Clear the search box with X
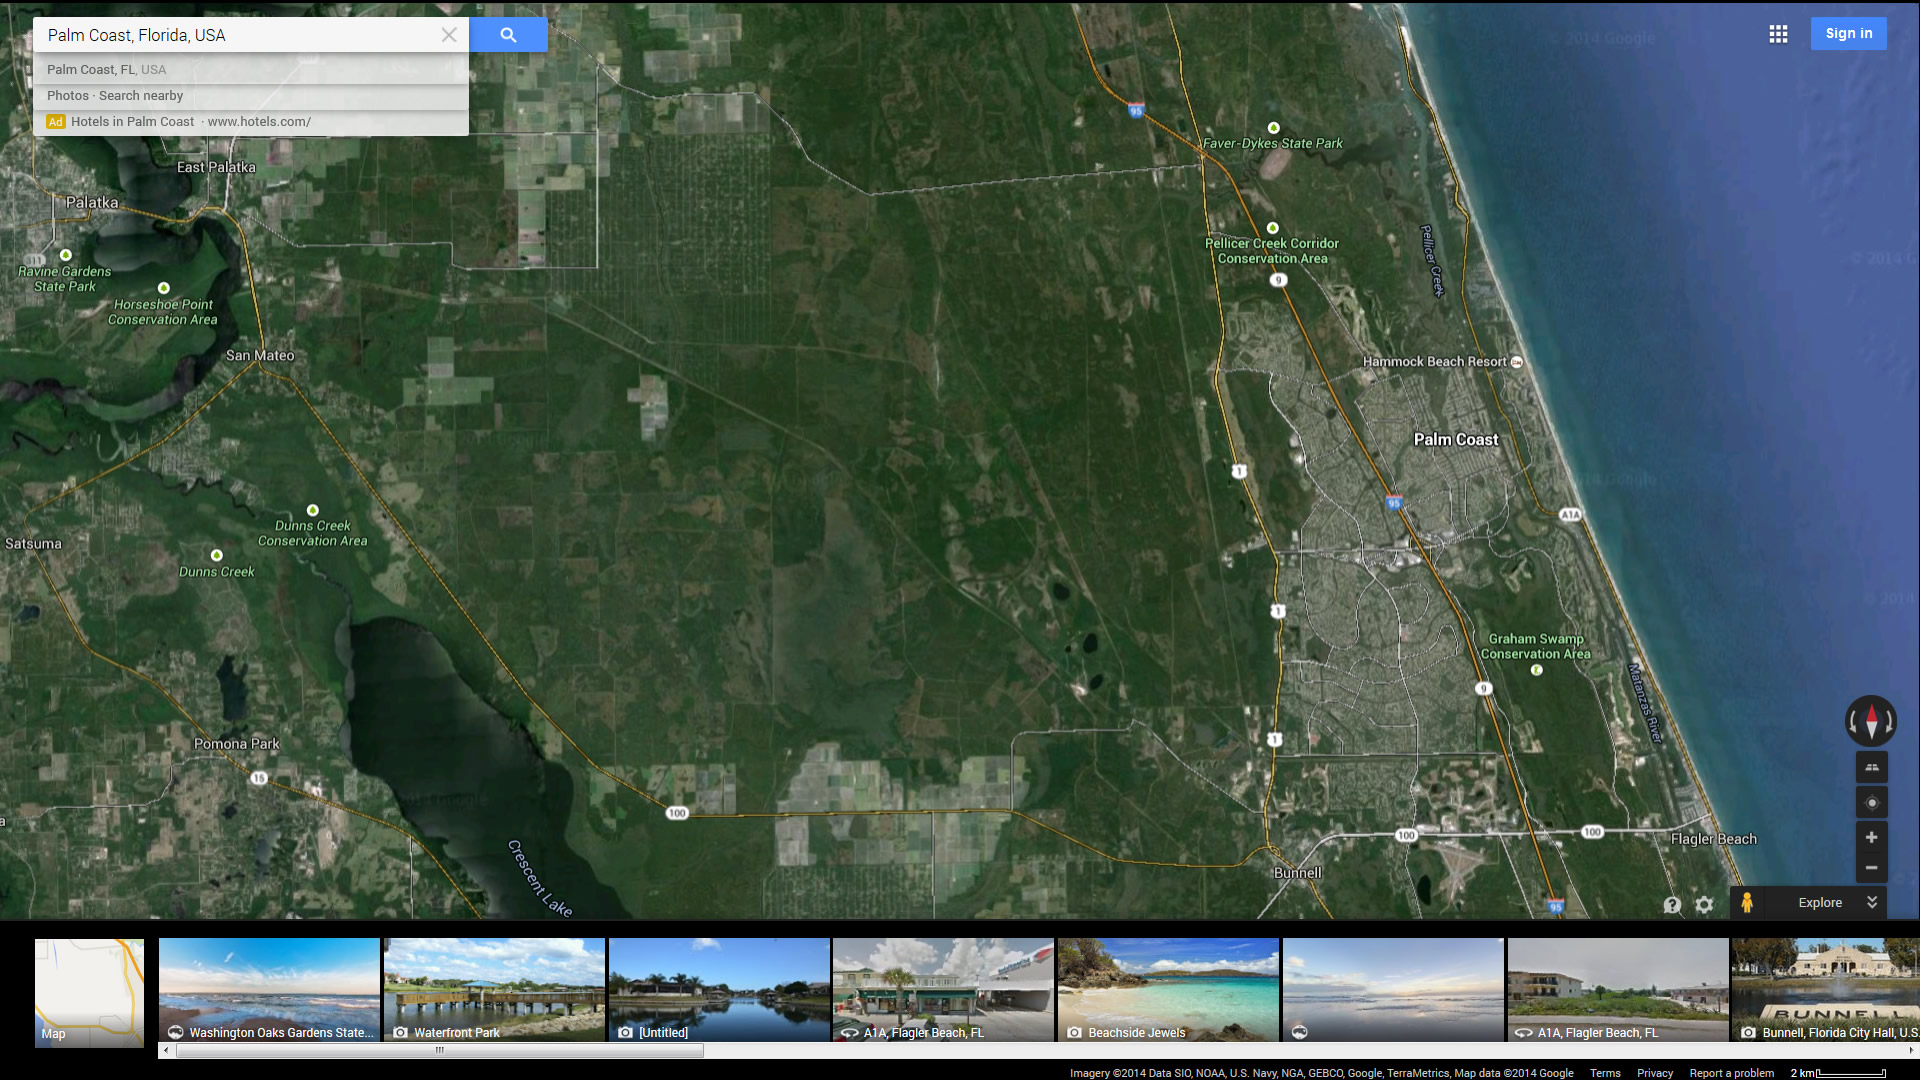The image size is (1920, 1080). click(x=449, y=35)
